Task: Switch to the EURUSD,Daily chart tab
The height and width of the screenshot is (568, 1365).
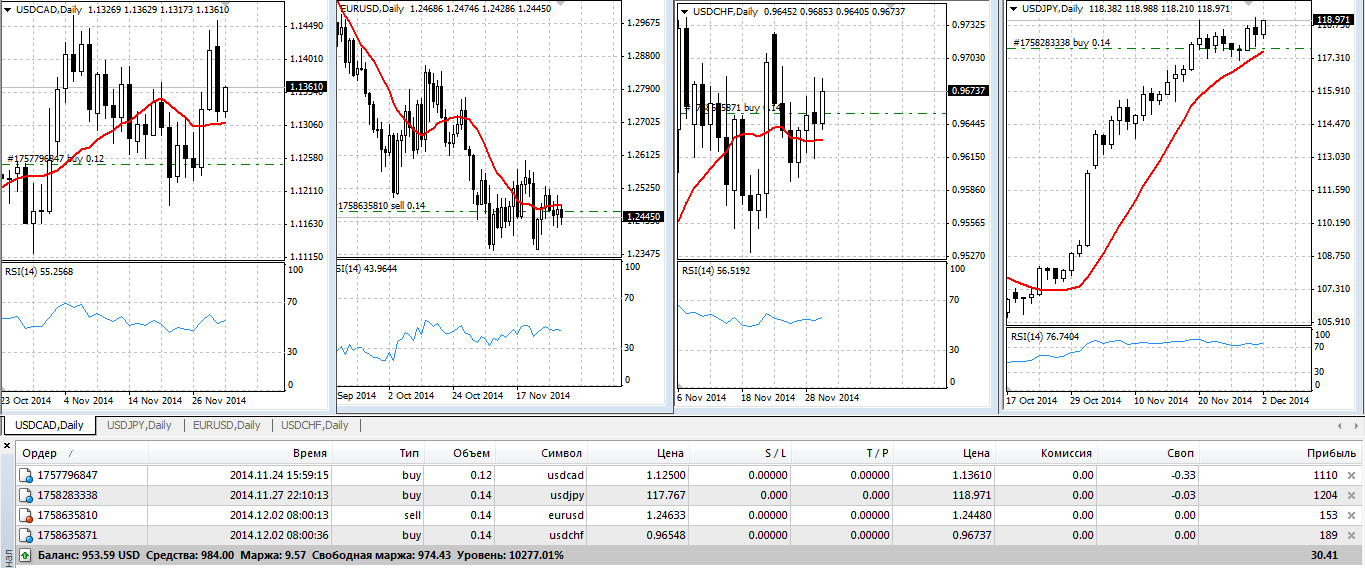Action: (x=227, y=425)
